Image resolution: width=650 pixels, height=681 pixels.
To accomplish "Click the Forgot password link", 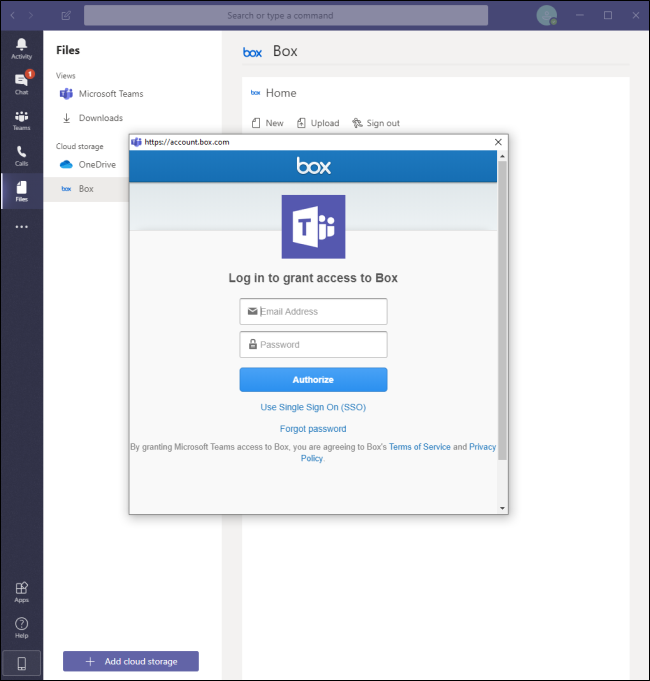I will (313, 429).
